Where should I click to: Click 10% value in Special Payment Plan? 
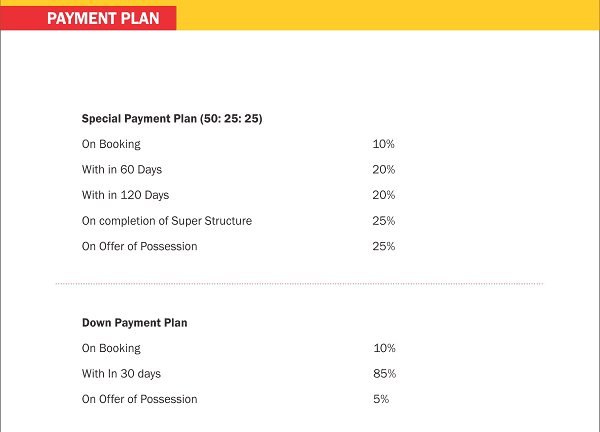[x=384, y=144]
